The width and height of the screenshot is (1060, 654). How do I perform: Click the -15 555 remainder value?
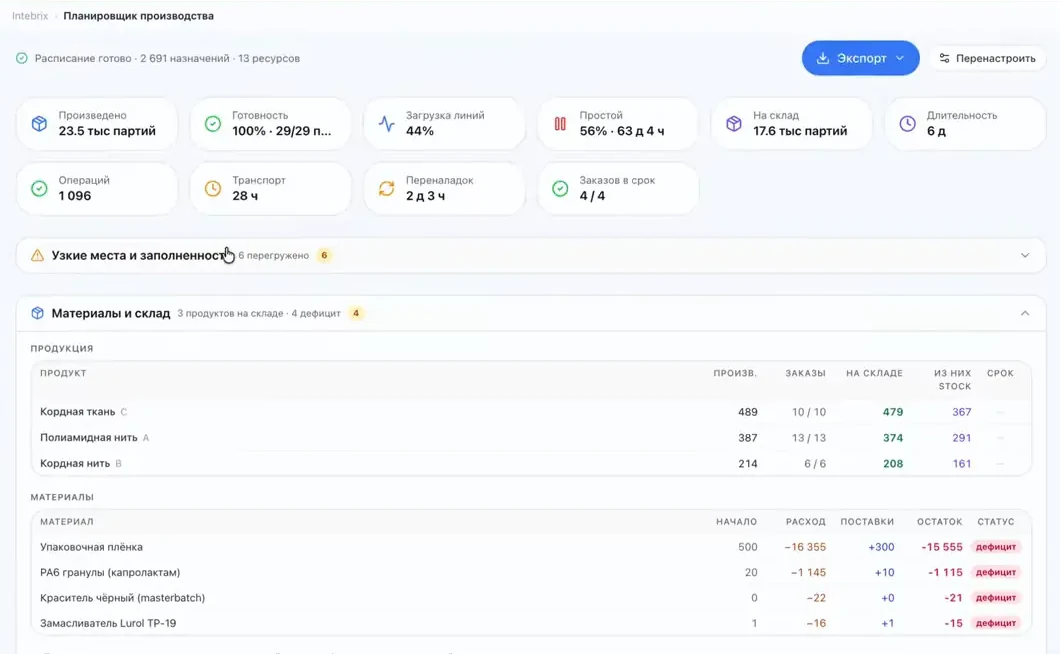[x=942, y=546]
